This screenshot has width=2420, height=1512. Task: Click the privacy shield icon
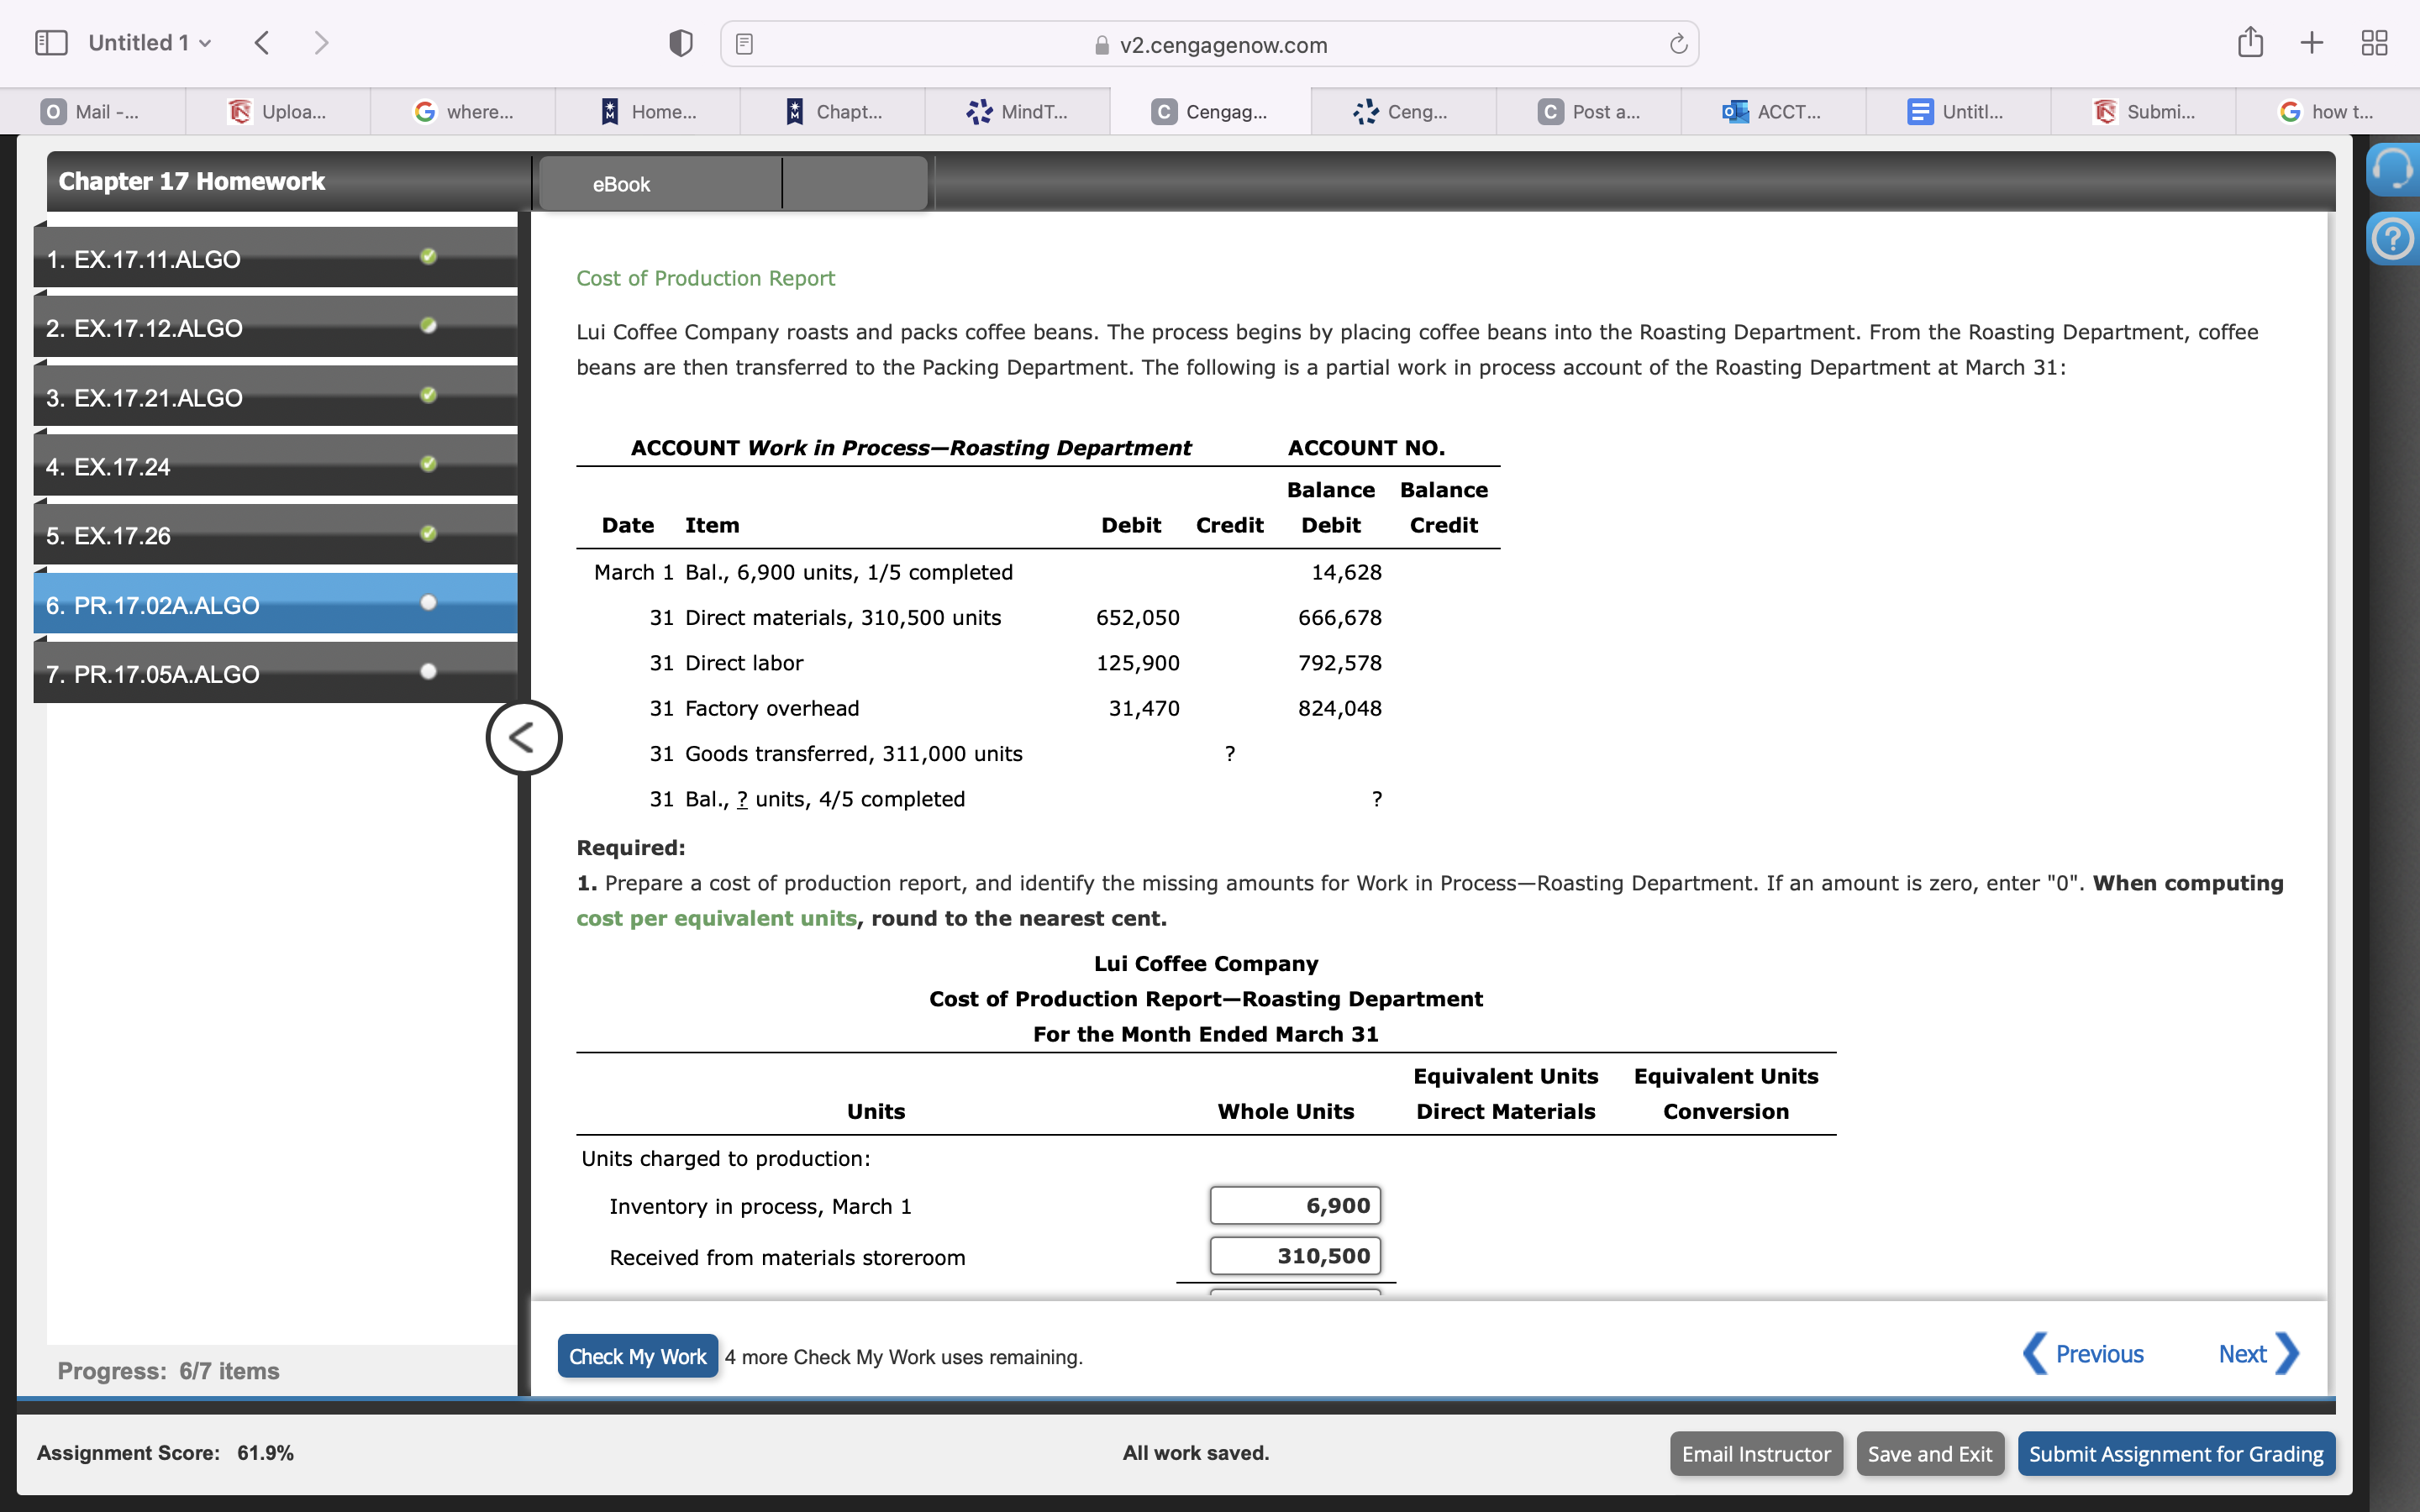point(680,43)
